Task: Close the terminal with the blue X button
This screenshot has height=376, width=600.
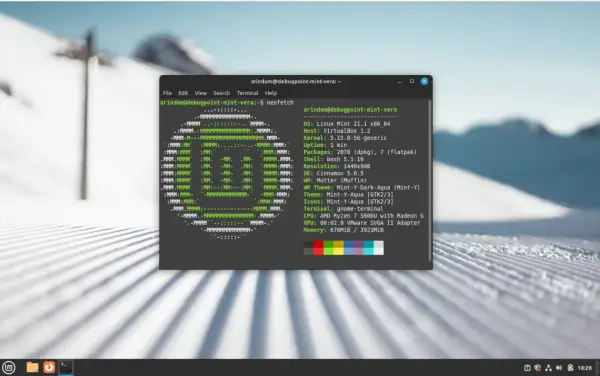Action: 424,81
